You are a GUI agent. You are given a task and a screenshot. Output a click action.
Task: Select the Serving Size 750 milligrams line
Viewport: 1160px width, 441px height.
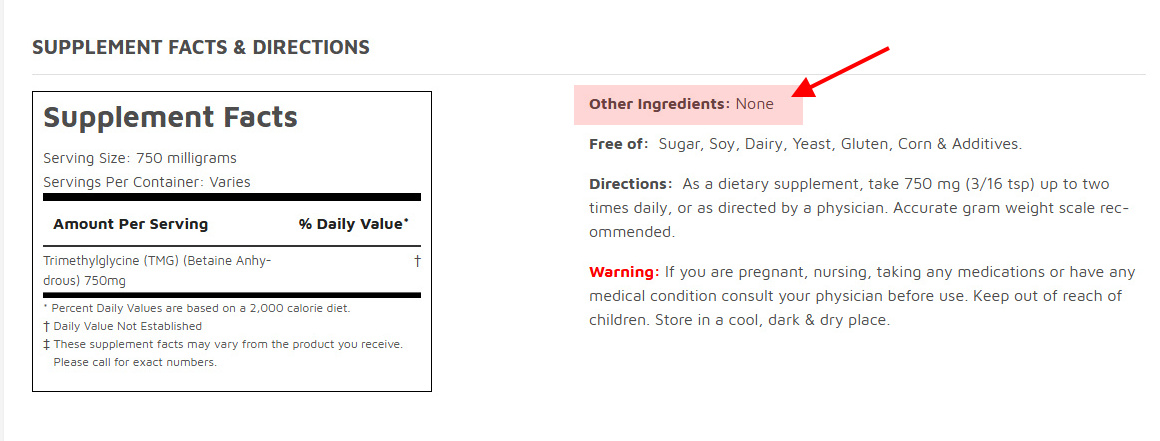[x=140, y=158]
